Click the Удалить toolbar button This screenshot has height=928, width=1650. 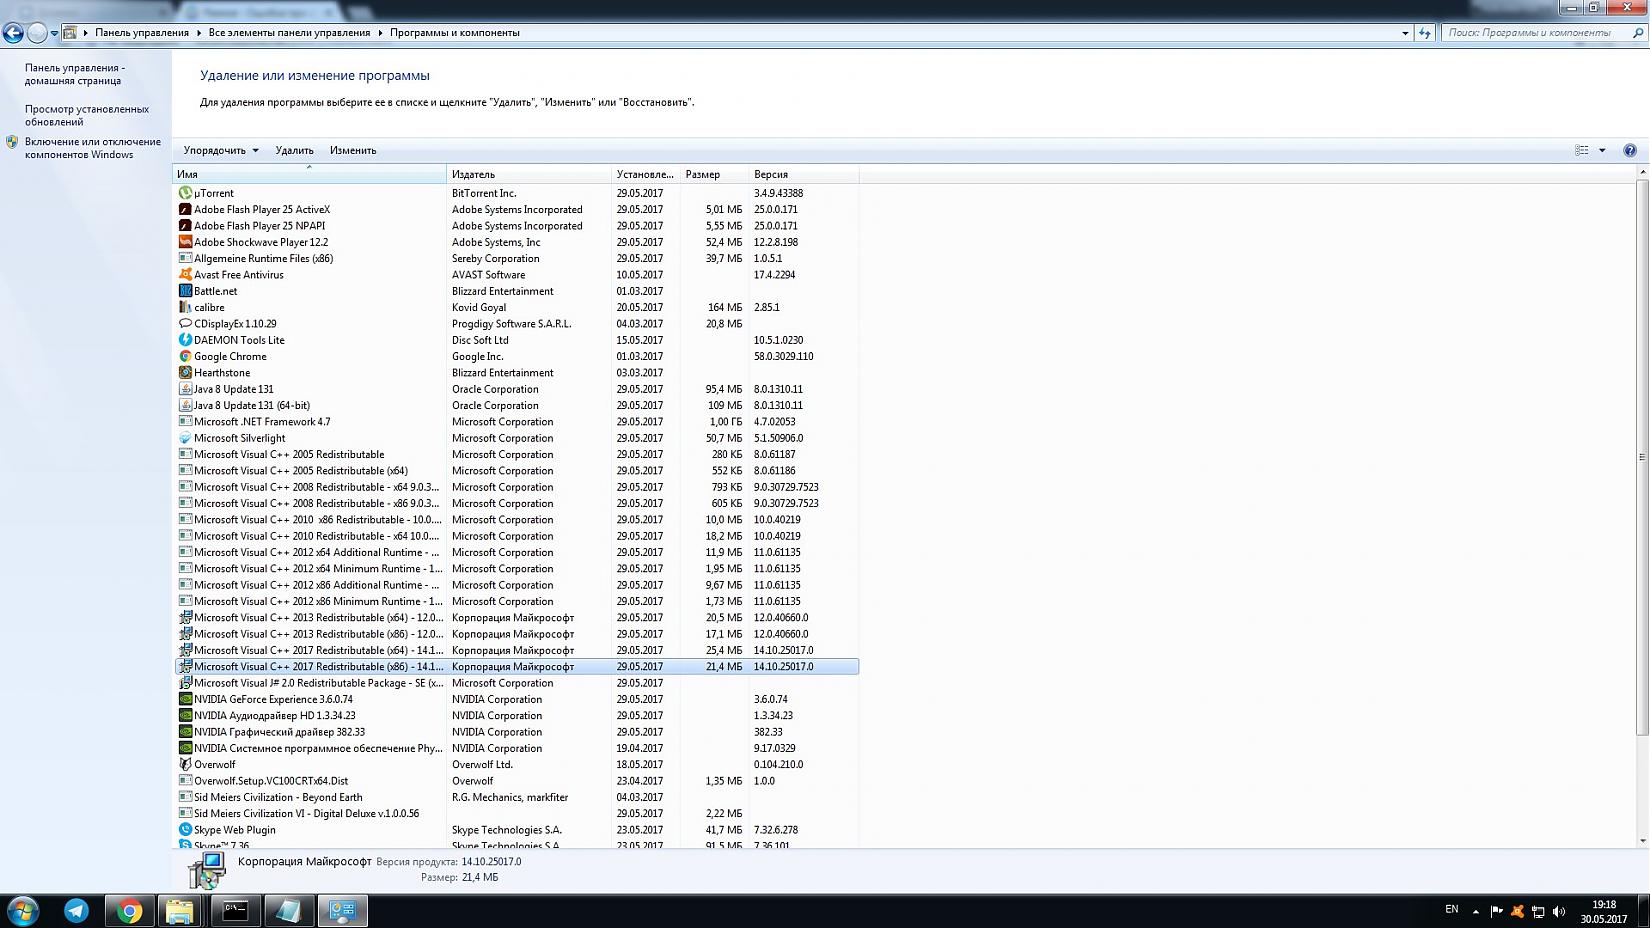point(294,150)
